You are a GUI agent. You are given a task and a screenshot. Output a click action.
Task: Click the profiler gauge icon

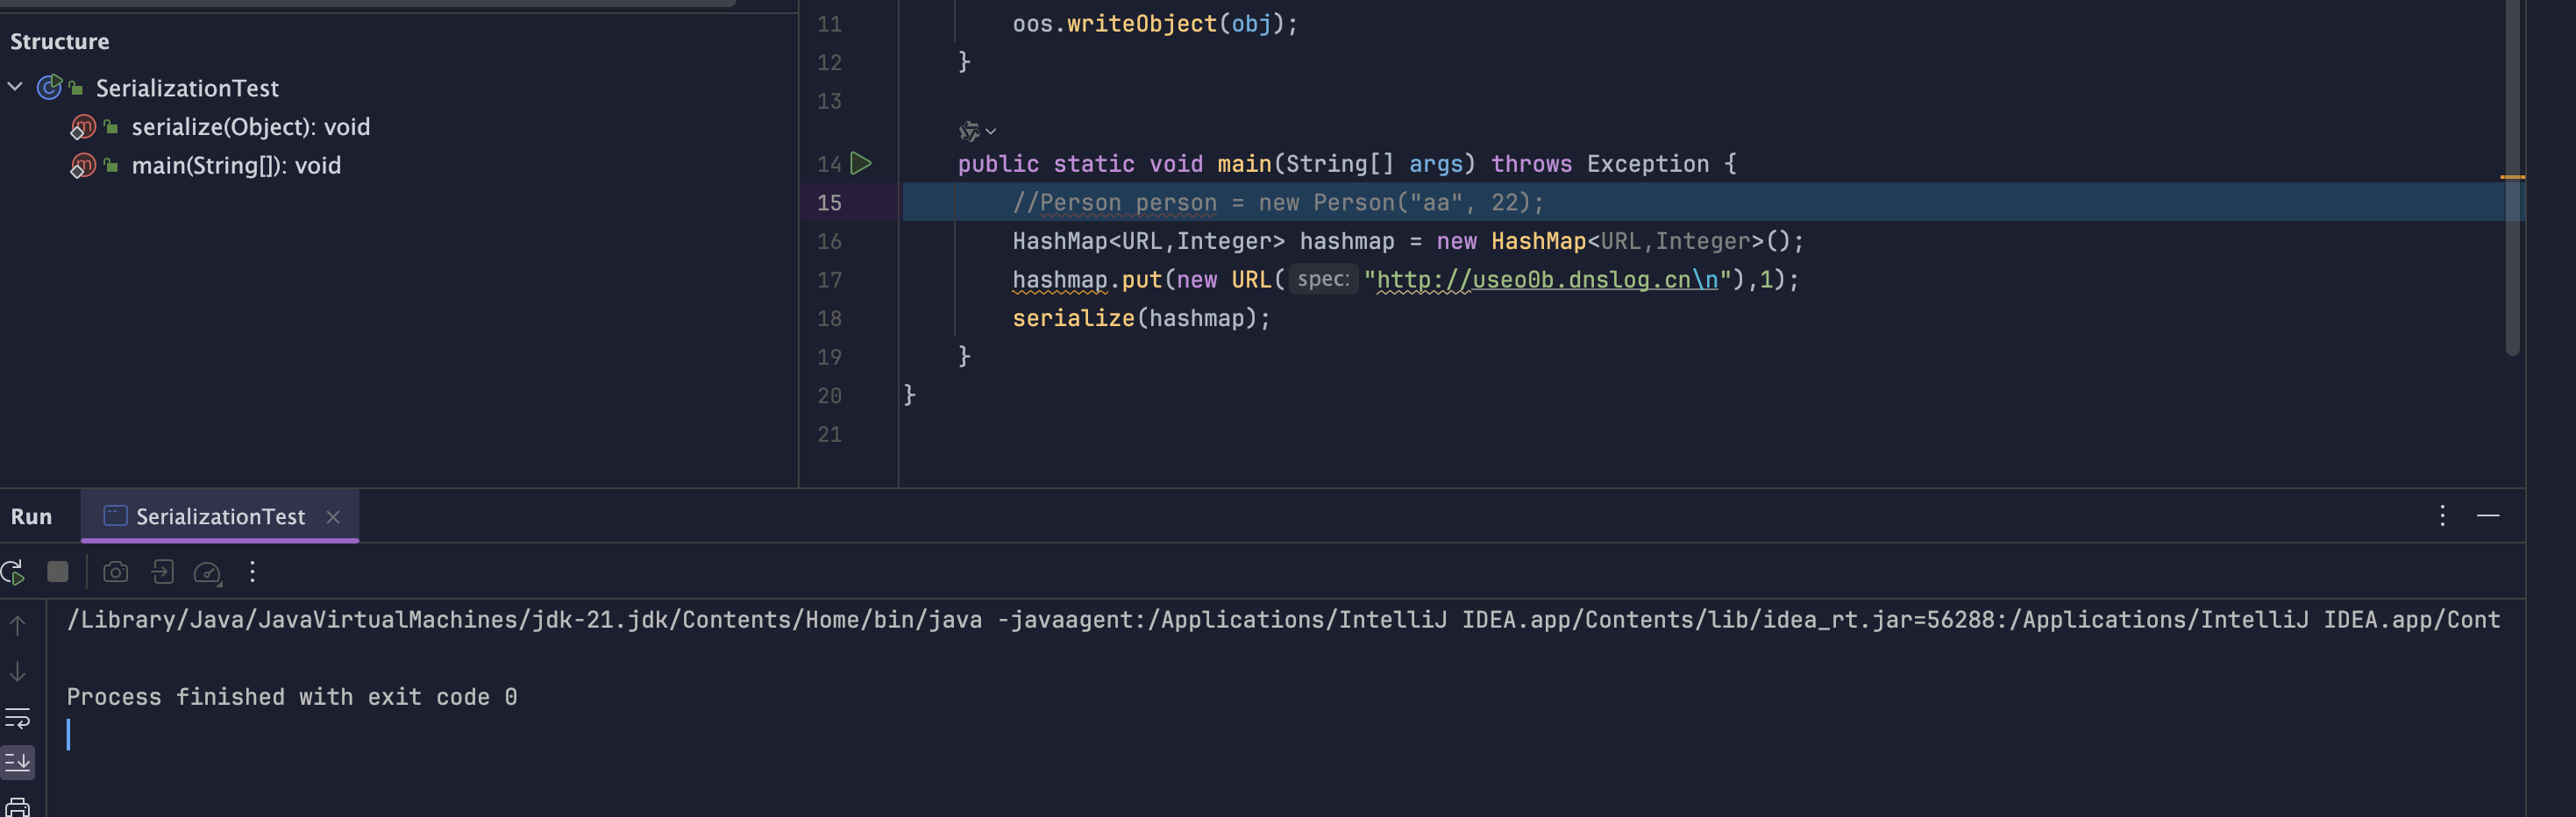click(x=207, y=573)
